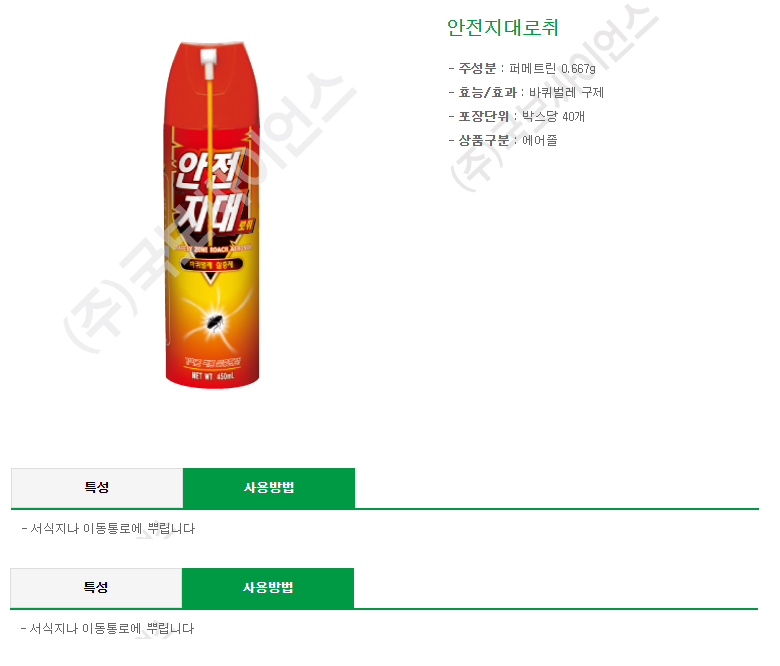Click the 포장단위 박스당 40개 line
Viewport: 780px width, 666px height.
point(517,116)
